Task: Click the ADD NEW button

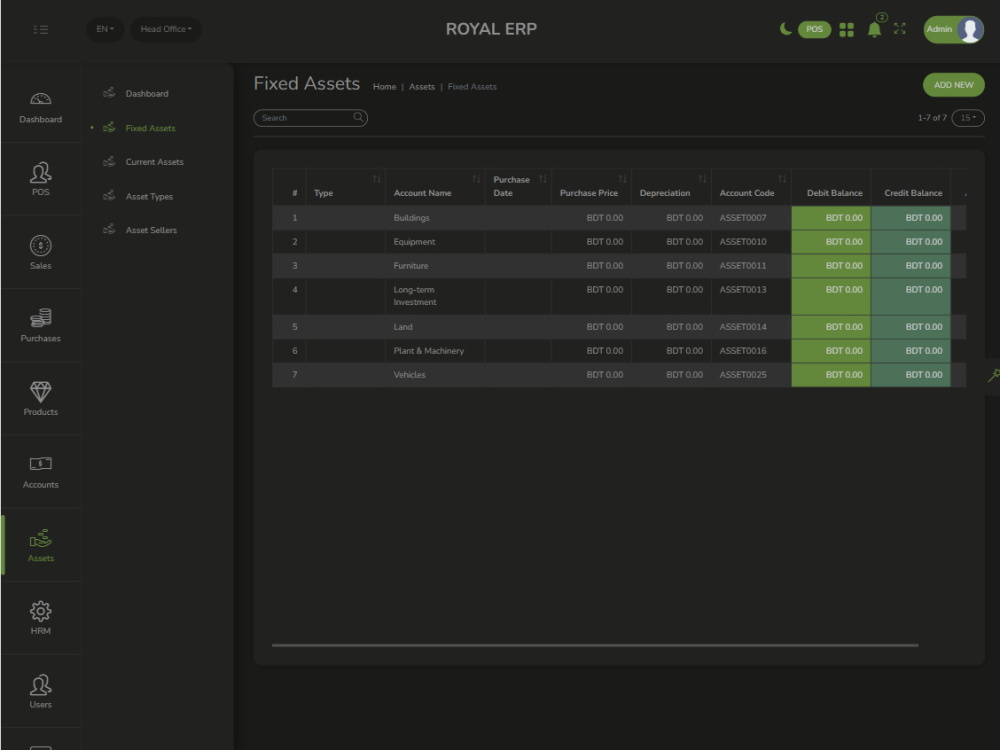Action: [953, 85]
